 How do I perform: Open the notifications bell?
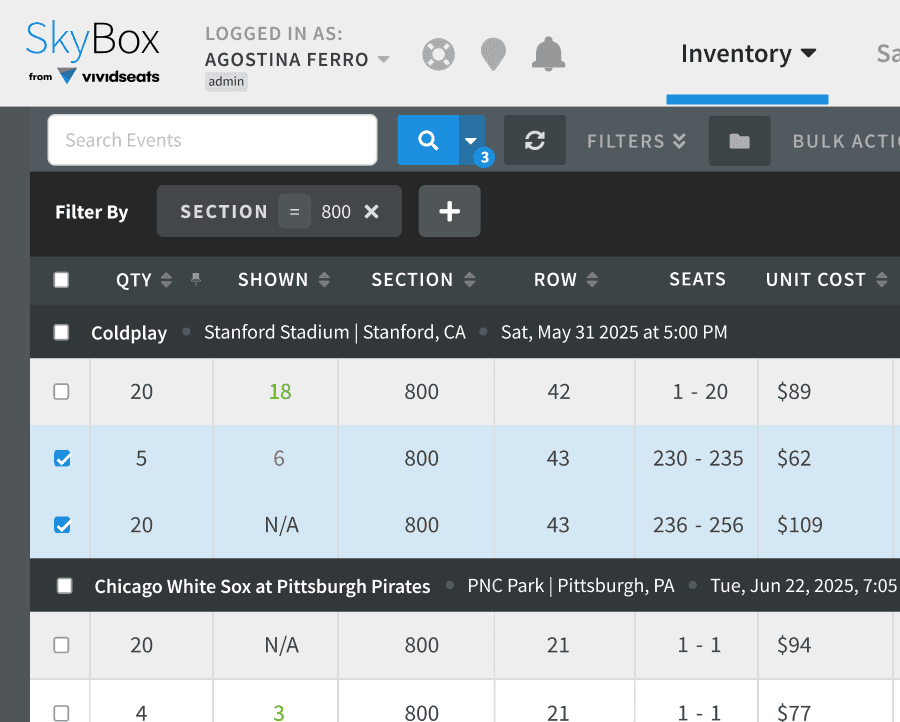[x=548, y=55]
